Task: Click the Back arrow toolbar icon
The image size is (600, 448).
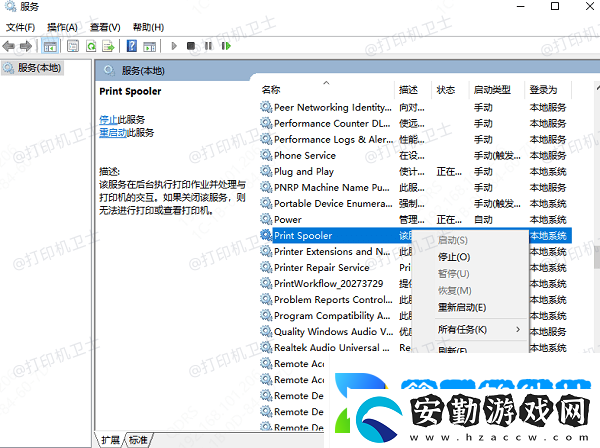Action: [8, 46]
